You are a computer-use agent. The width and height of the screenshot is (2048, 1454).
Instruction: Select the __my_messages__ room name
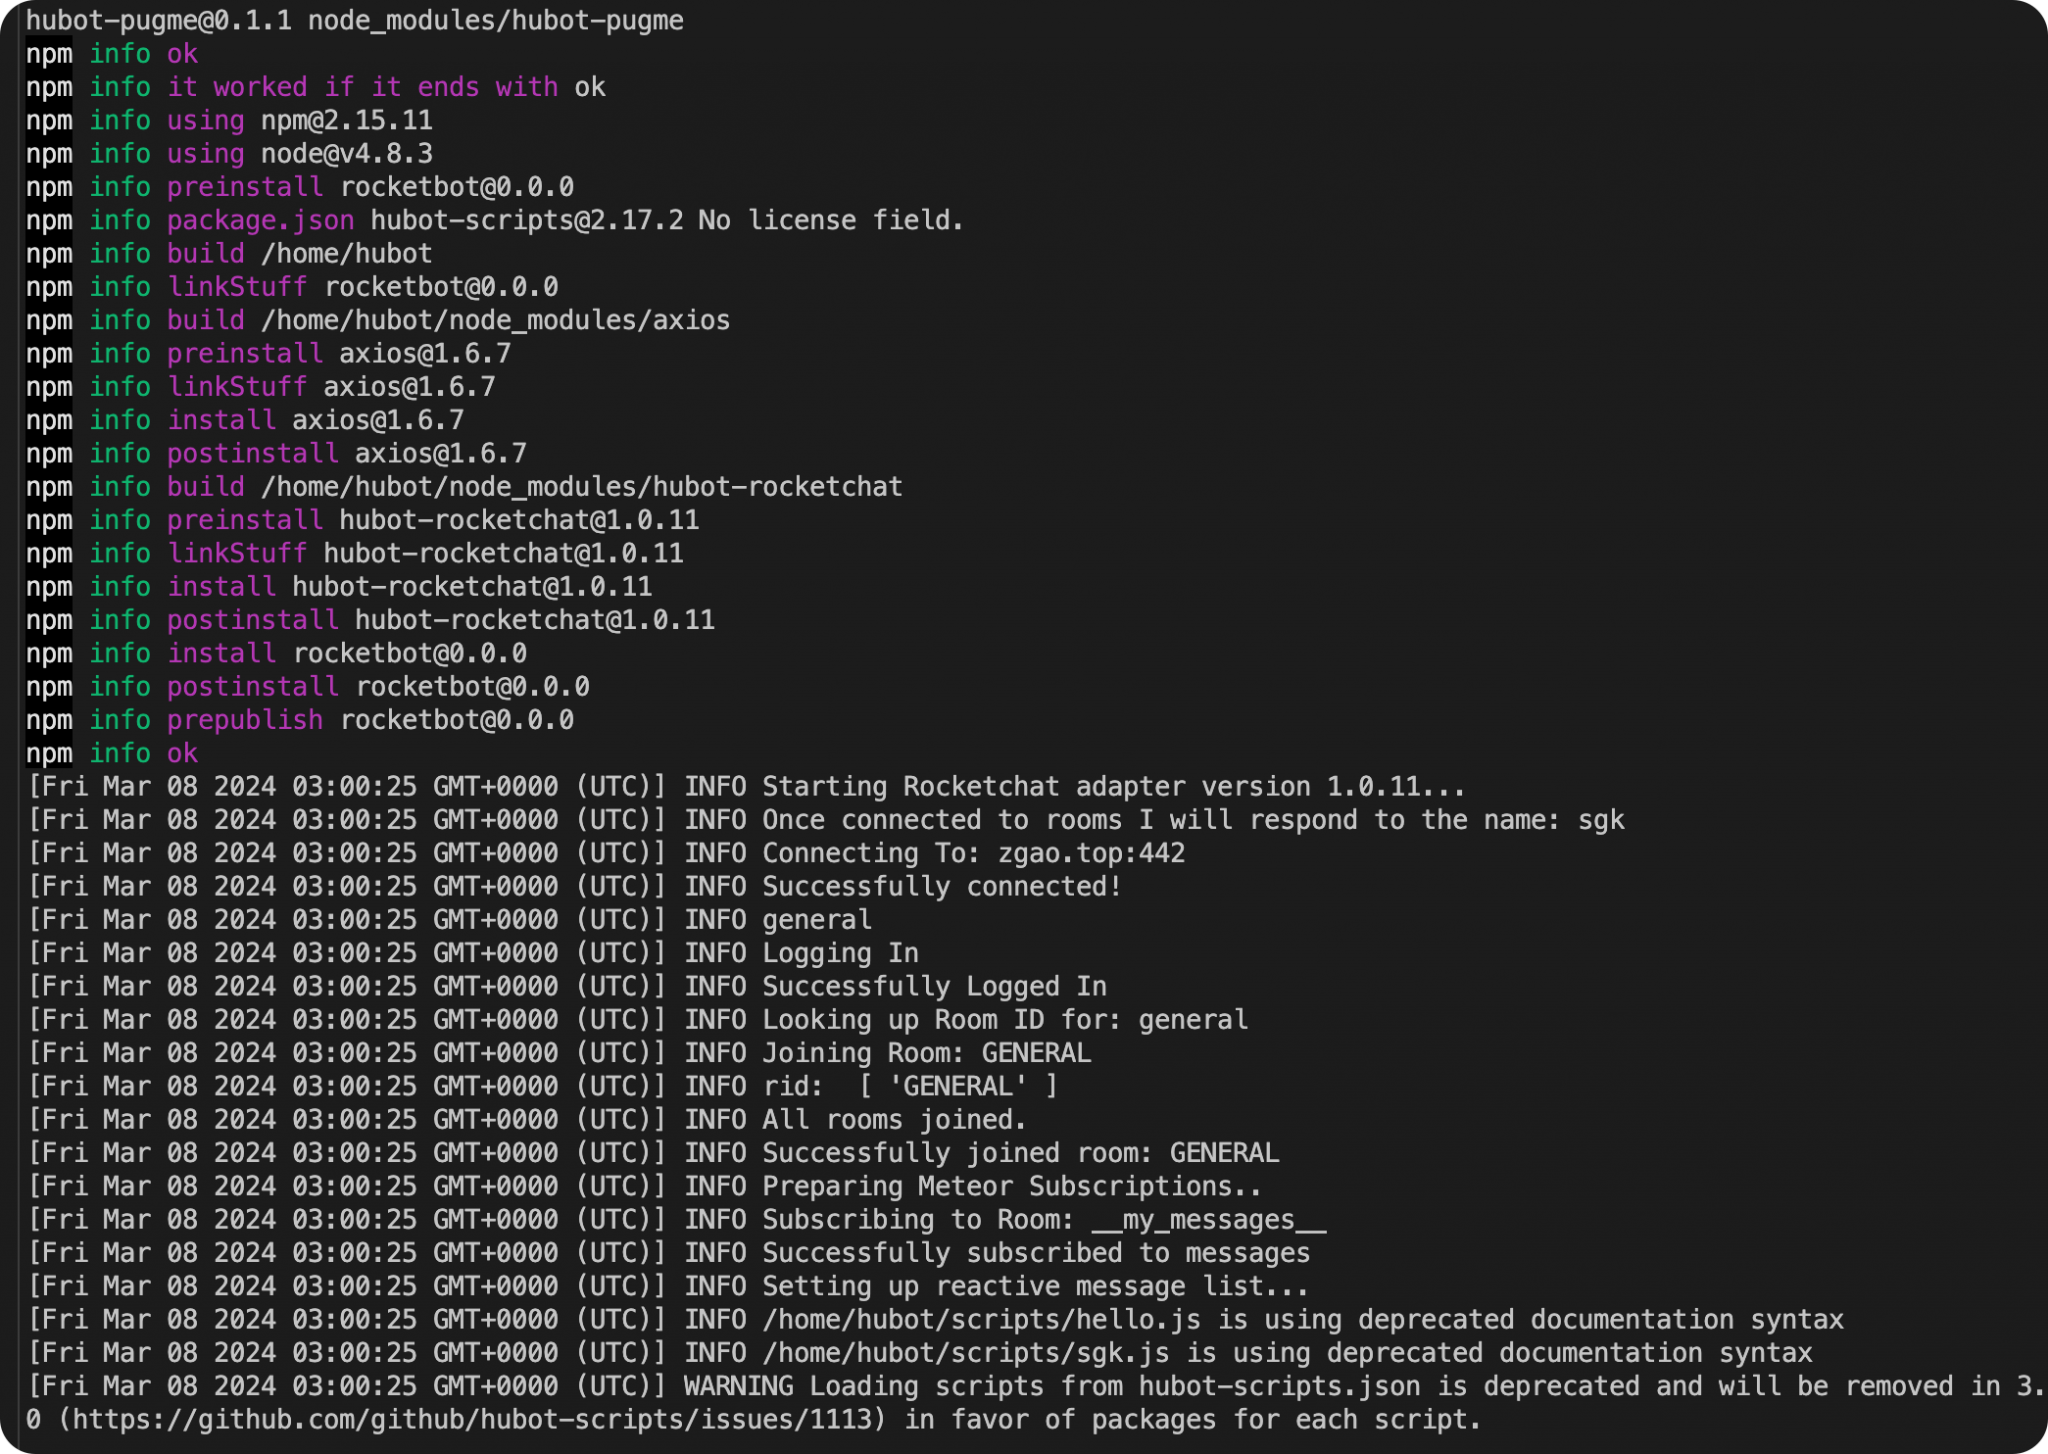point(1208,1220)
